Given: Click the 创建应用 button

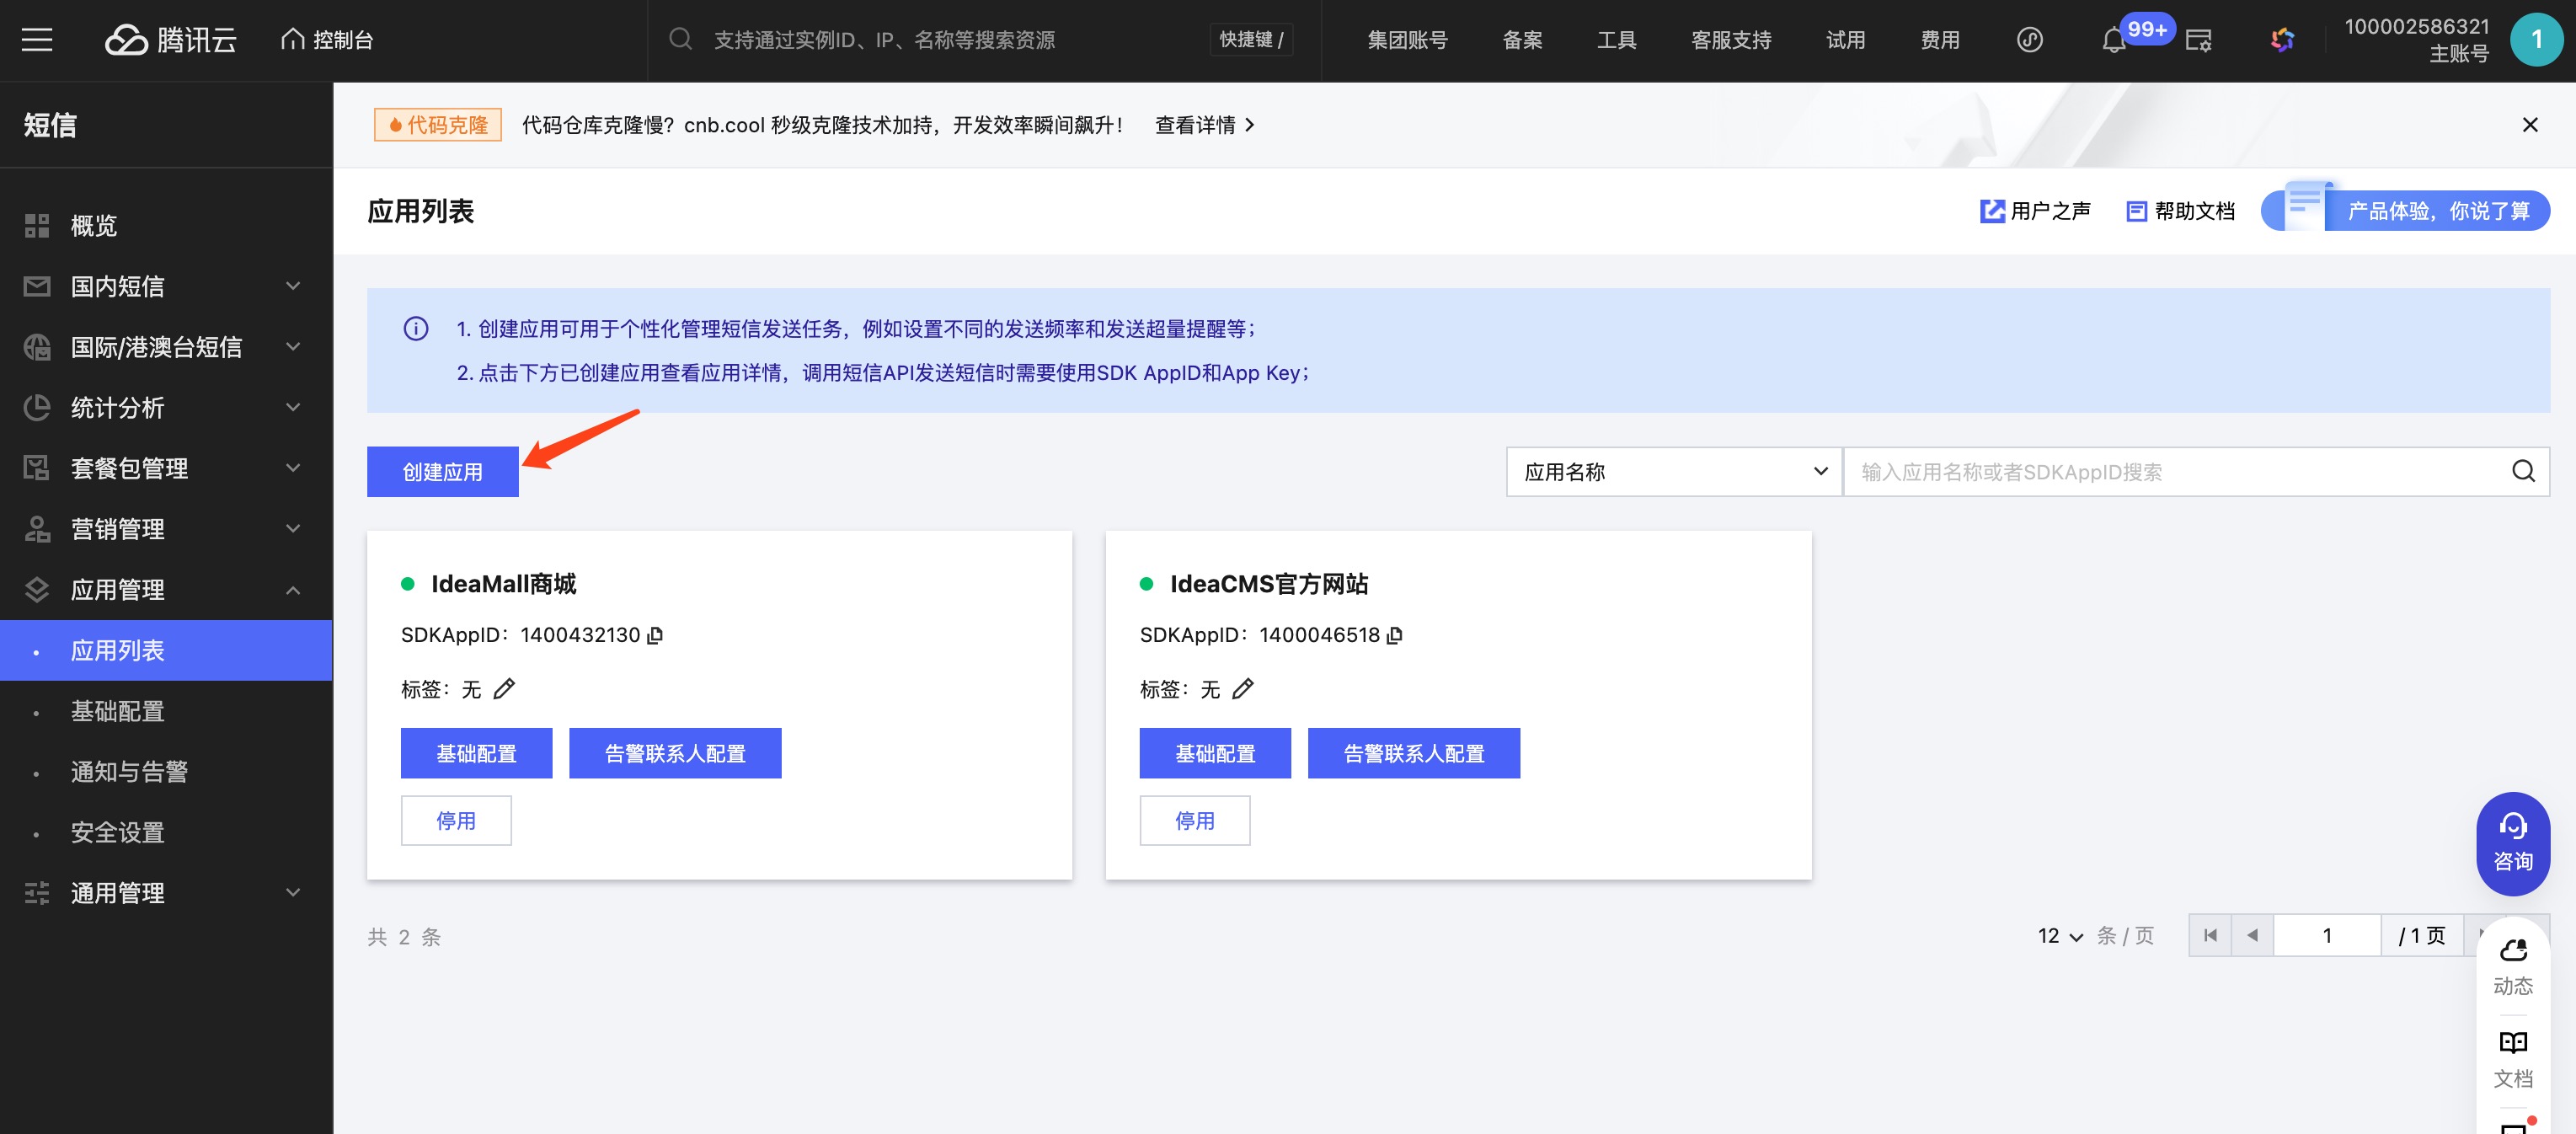Looking at the screenshot, I should click(x=442, y=472).
